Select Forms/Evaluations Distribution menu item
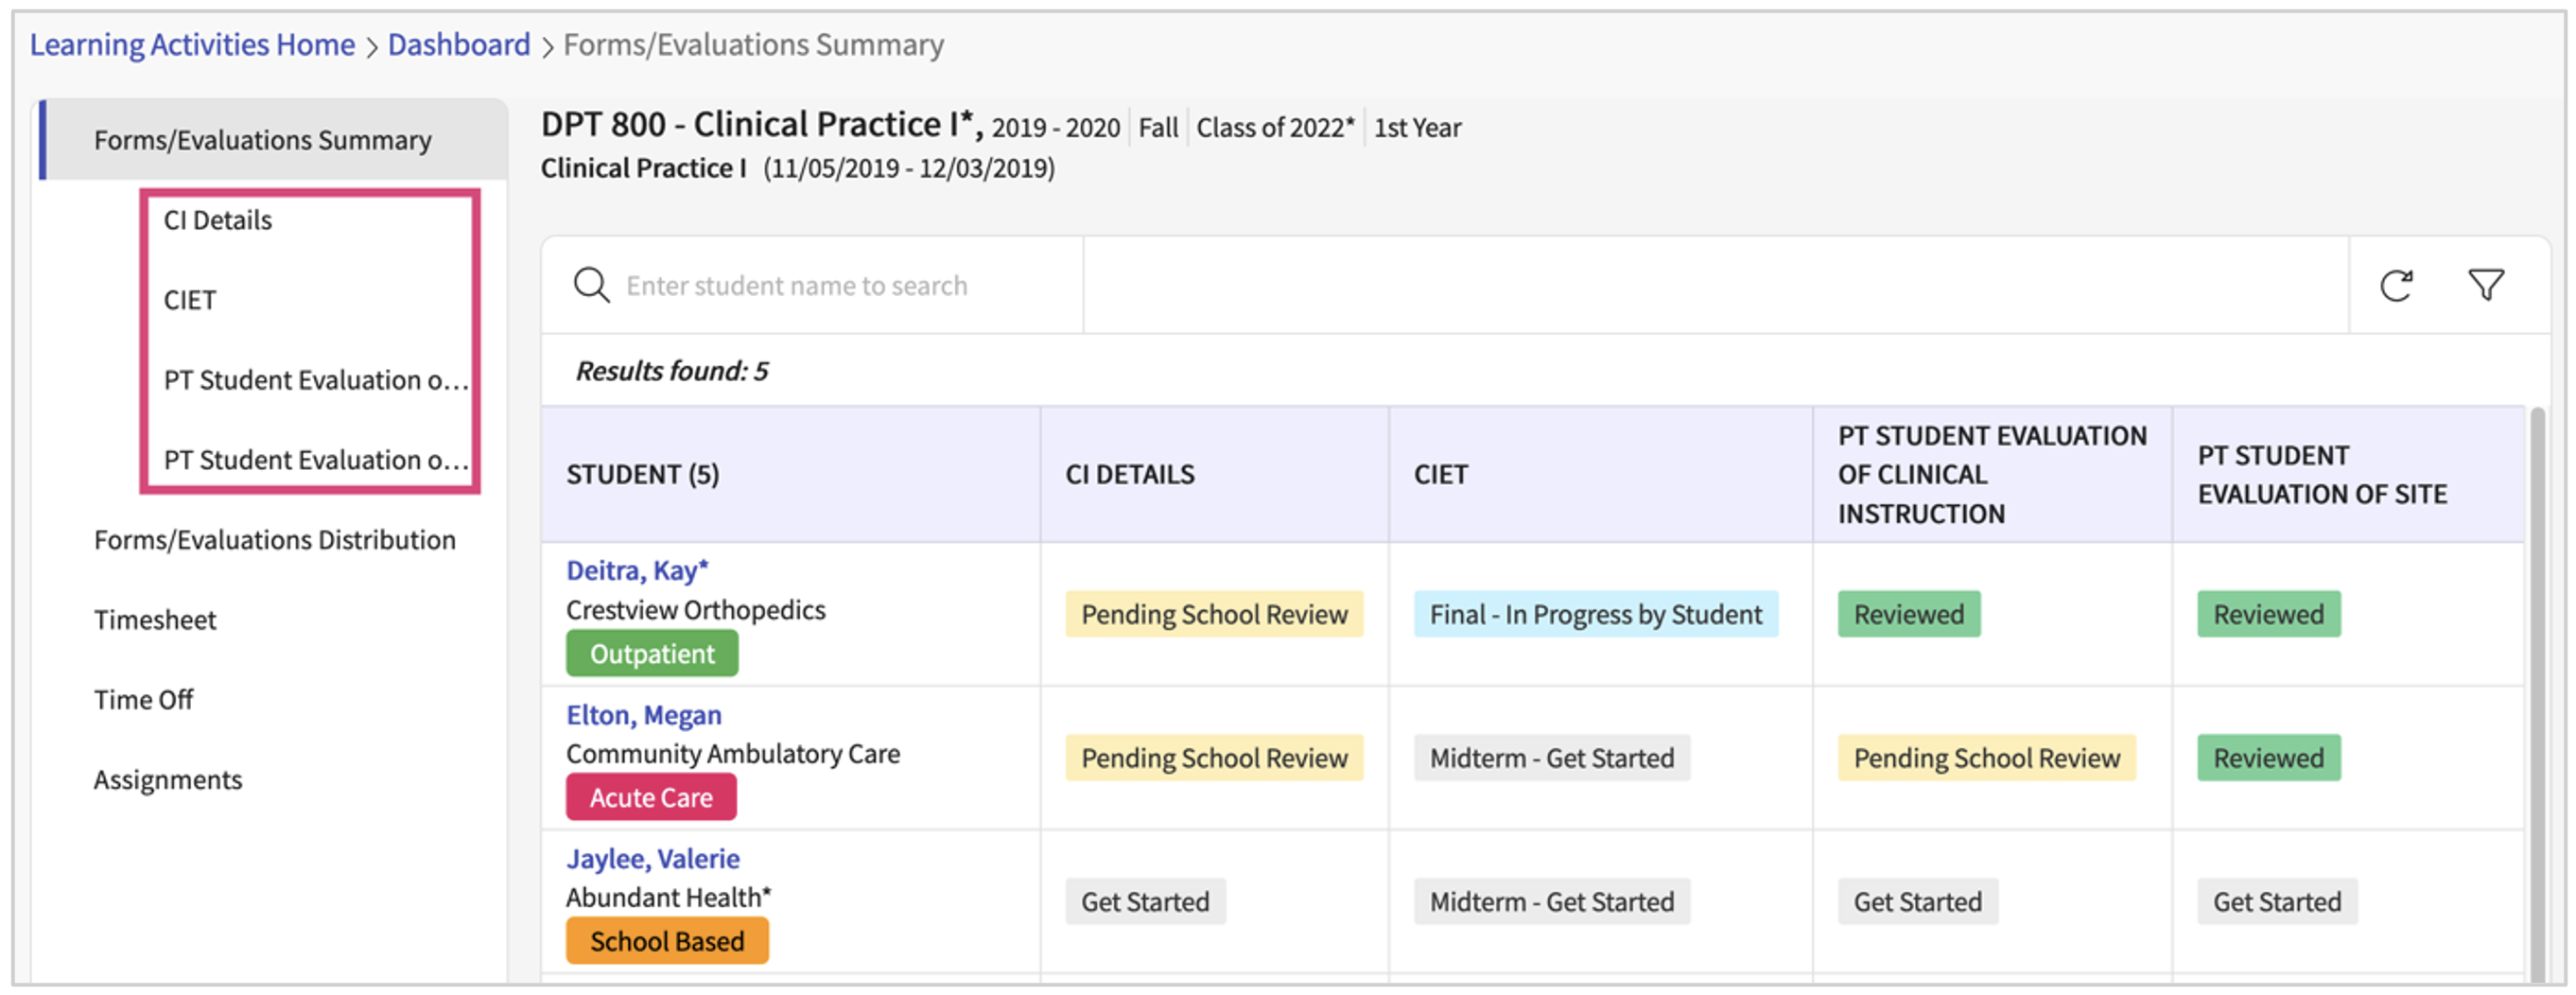 coord(275,540)
